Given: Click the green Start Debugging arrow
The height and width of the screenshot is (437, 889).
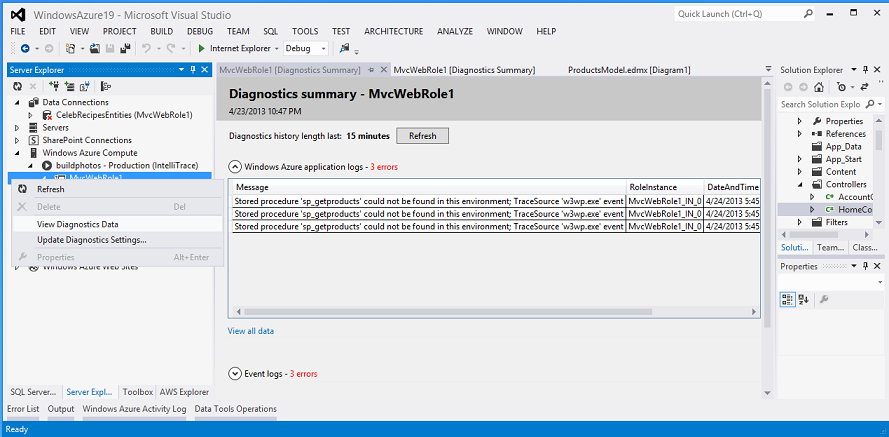Looking at the screenshot, I should 201,49.
